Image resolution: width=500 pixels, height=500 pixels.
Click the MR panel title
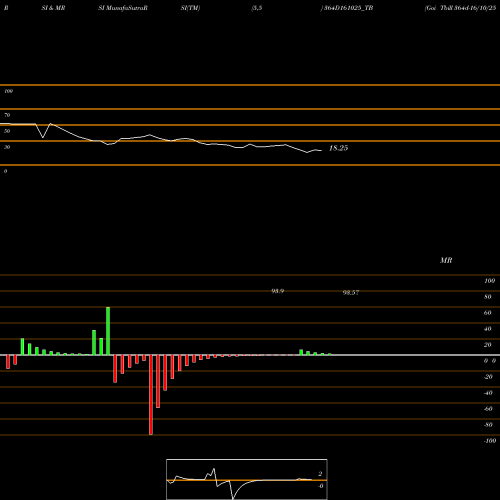point(446,260)
